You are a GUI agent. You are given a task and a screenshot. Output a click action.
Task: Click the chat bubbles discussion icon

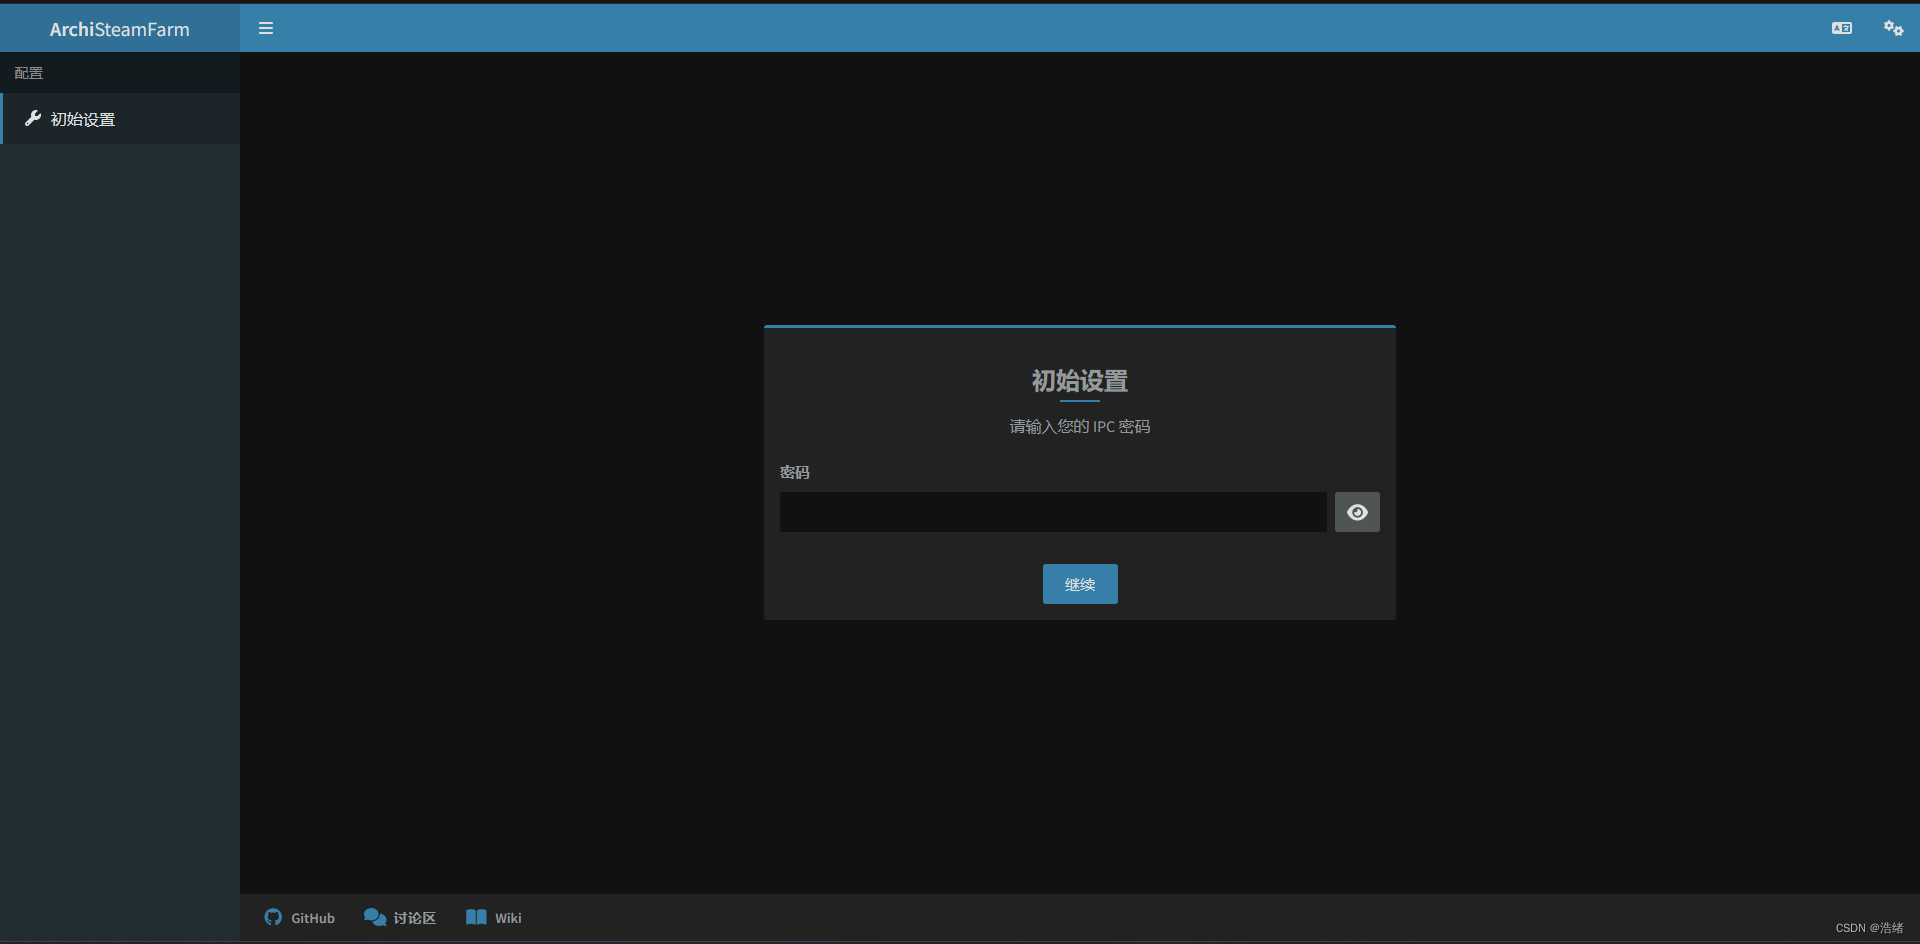[375, 917]
